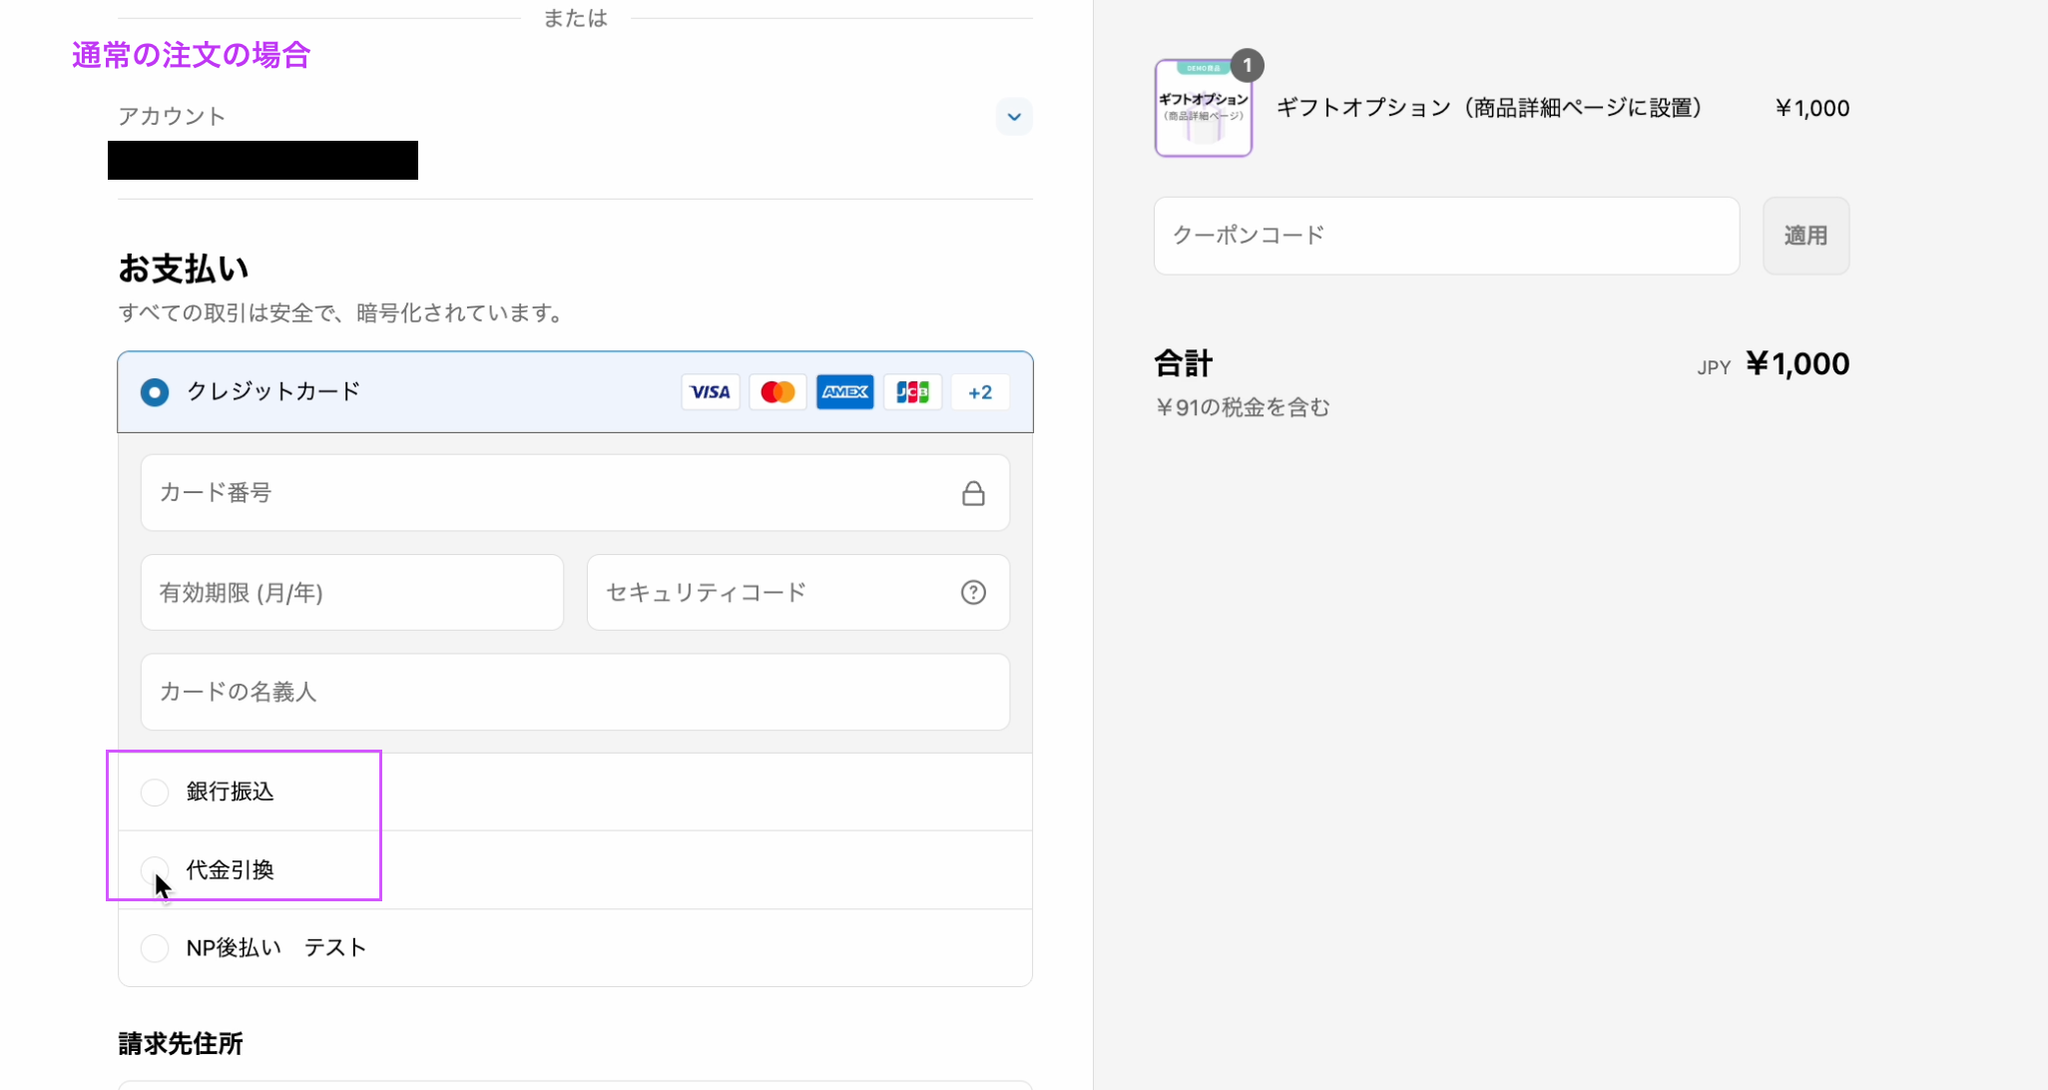Show the +2 more card brands
This screenshot has height=1090, width=2048.
pos(980,392)
